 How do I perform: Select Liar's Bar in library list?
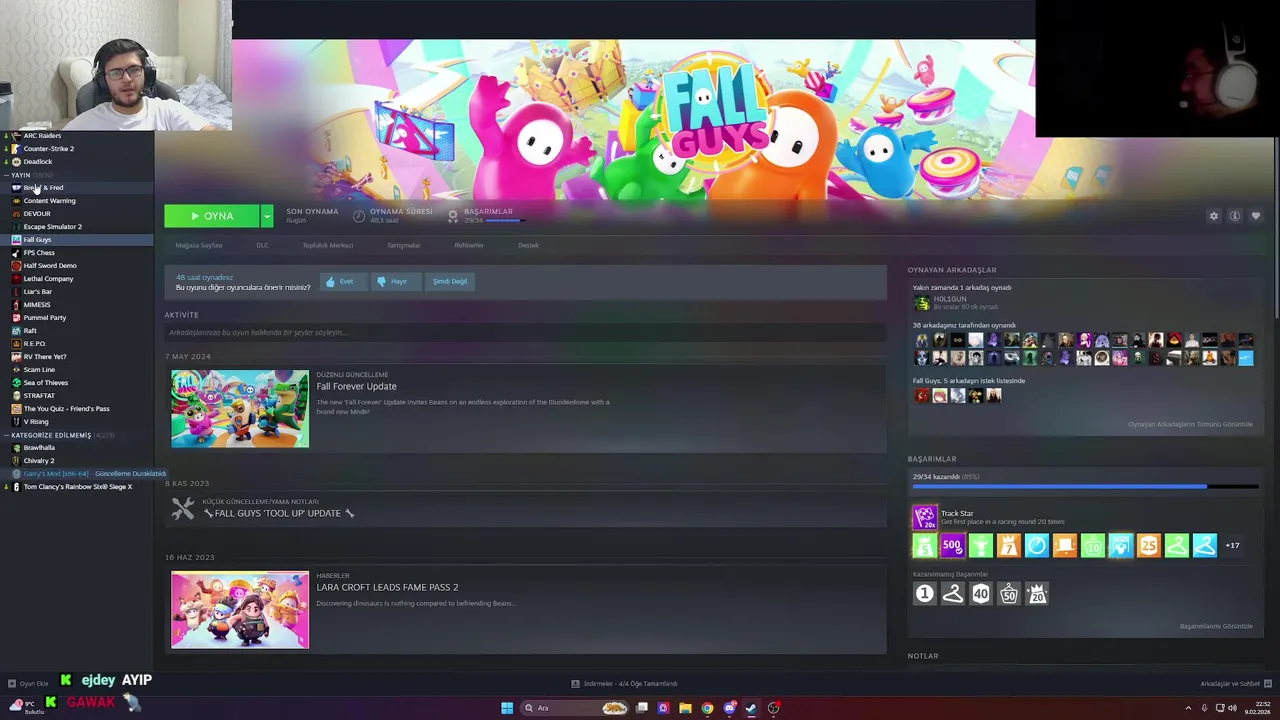click(x=37, y=291)
